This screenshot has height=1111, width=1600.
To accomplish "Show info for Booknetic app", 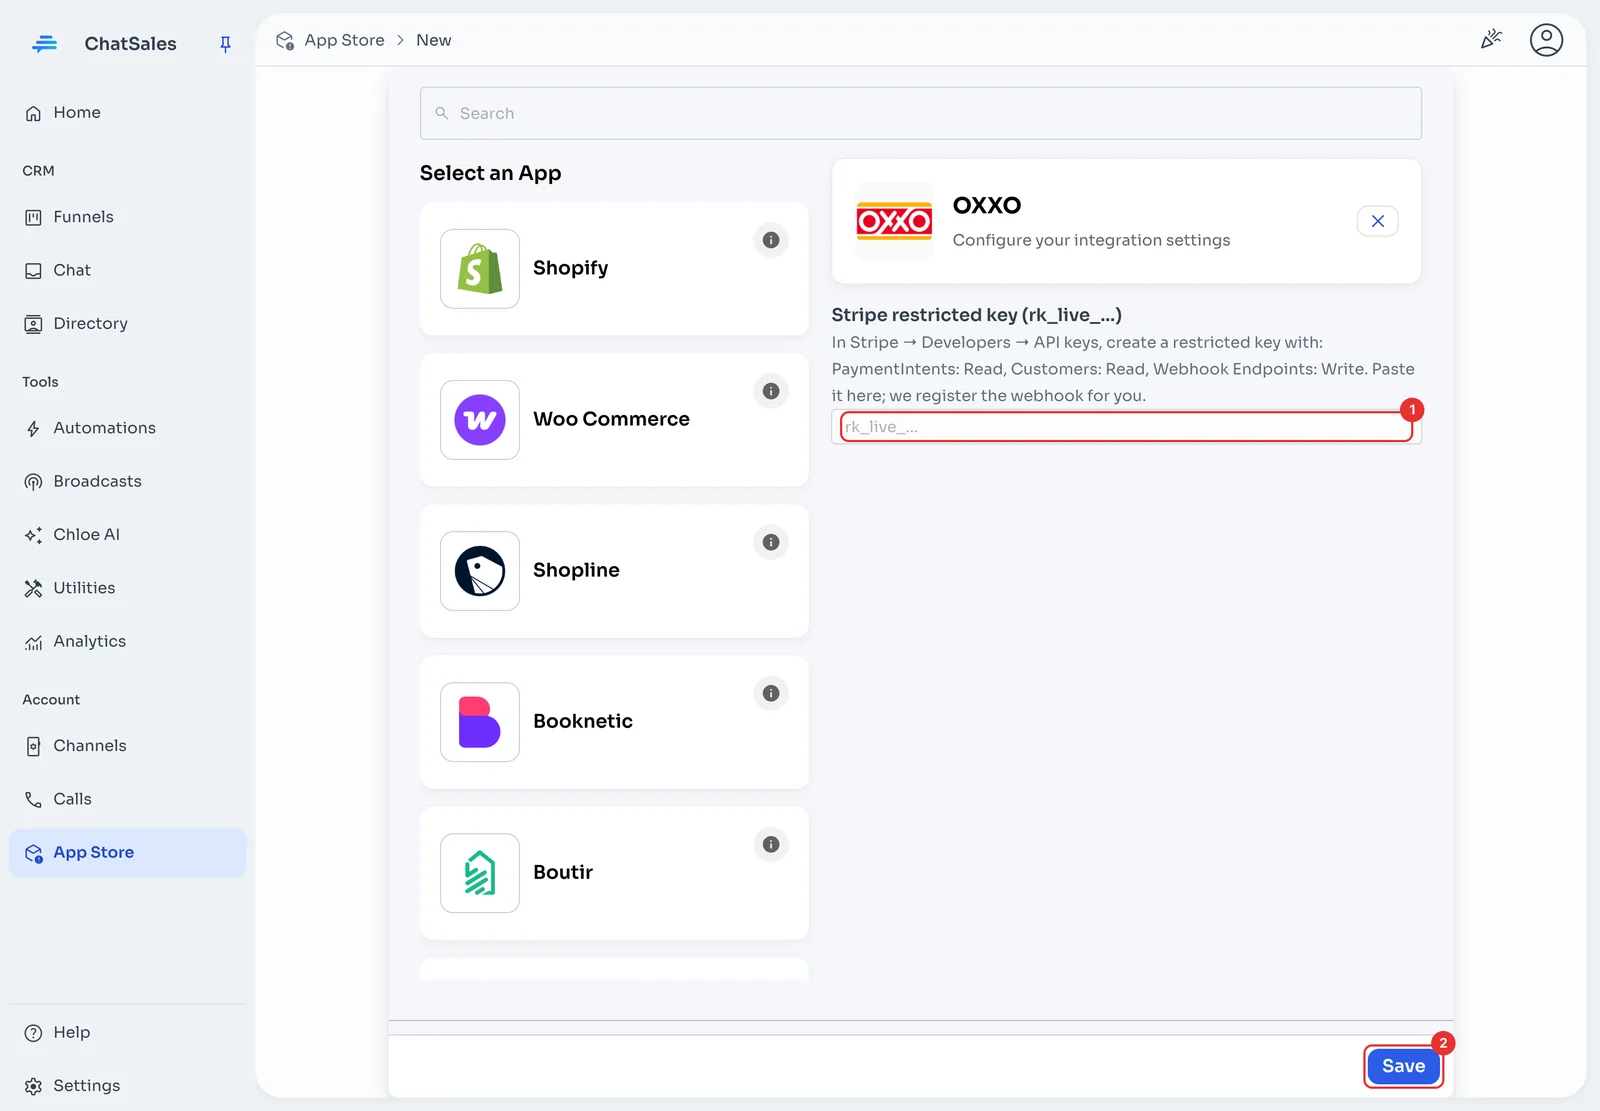I will (x=771, y=693).
